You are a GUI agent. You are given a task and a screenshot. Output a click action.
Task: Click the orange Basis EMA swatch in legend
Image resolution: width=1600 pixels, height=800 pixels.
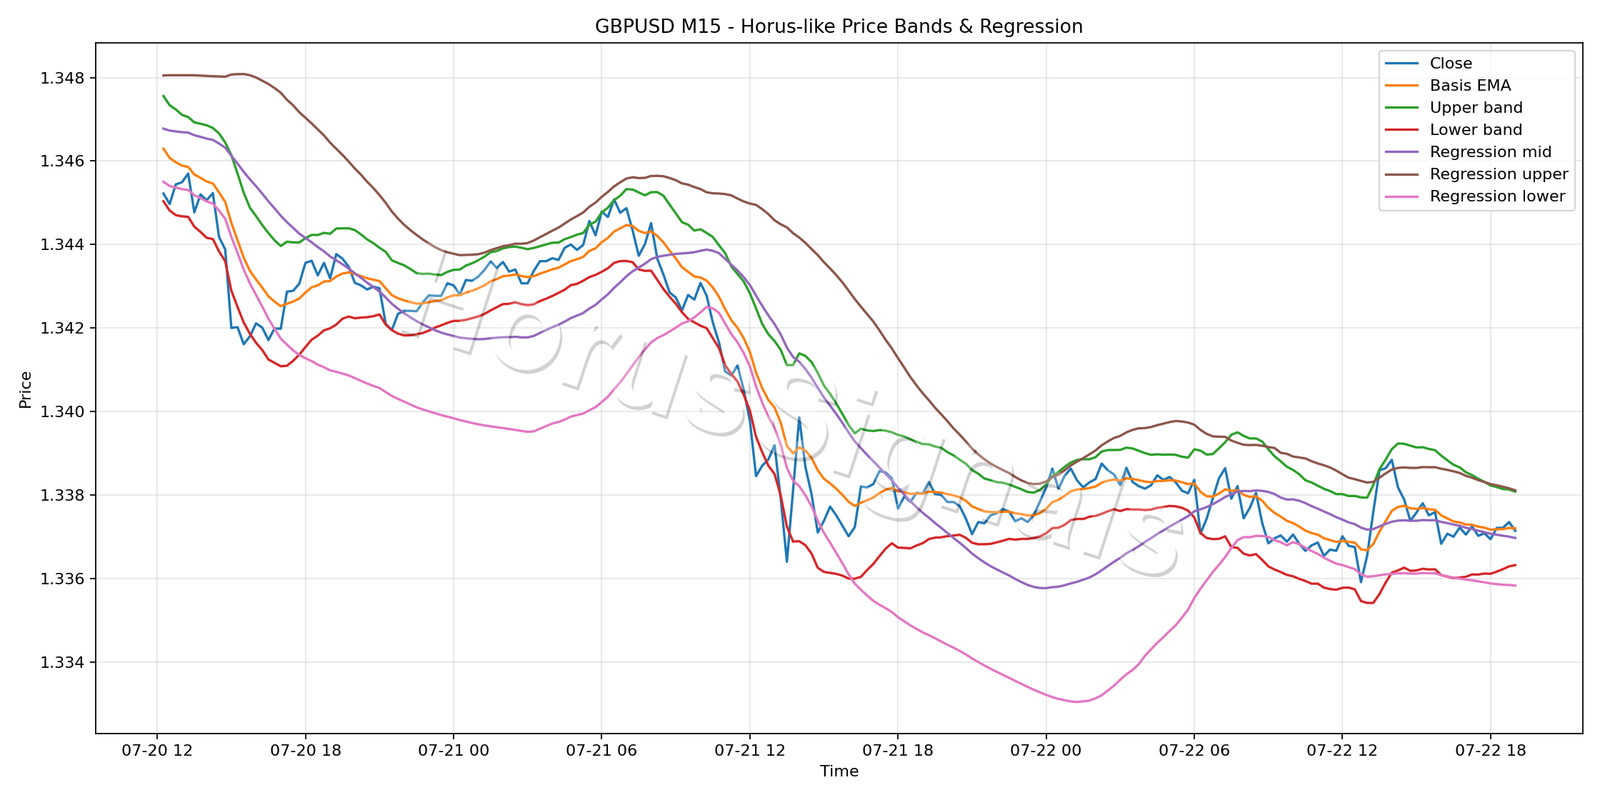(x=1402, y=86)
